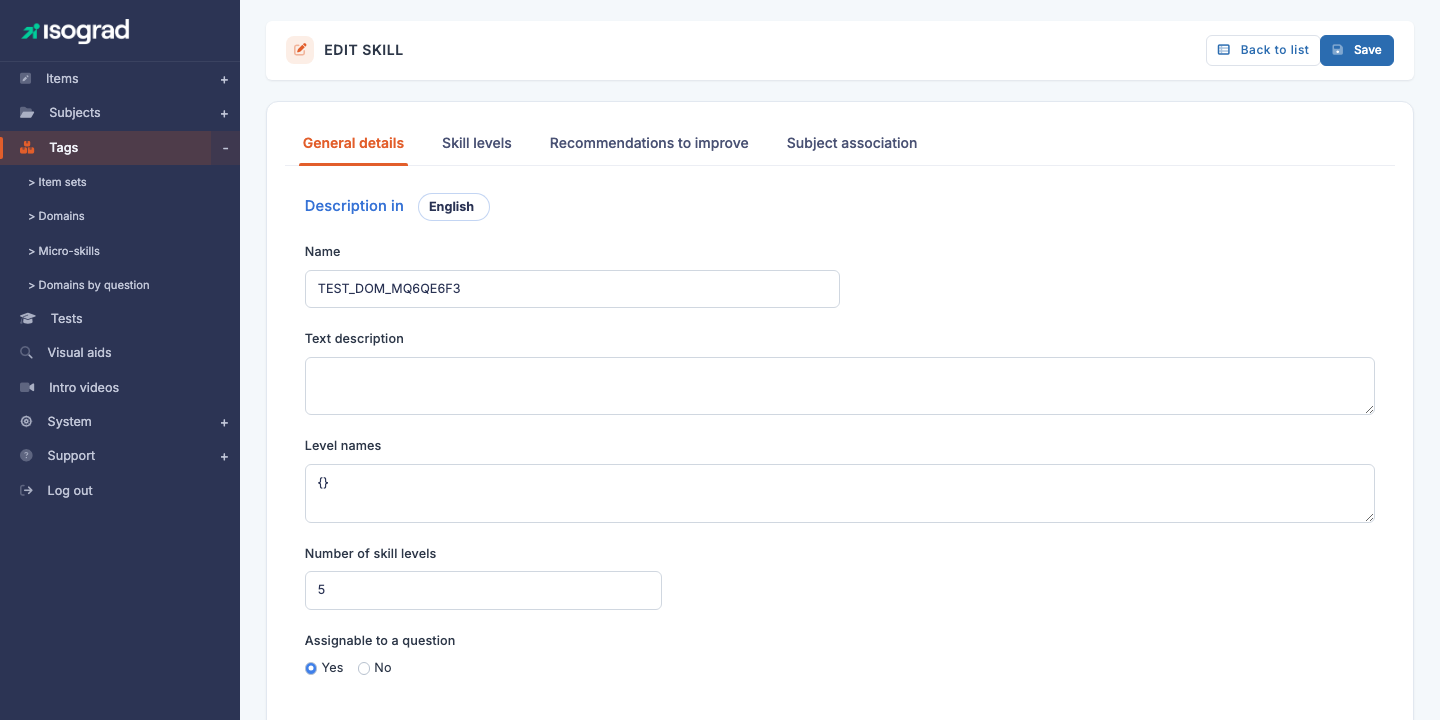Click the Assignable to a question label
Image resolution: width=1440 pixels, height=720 pixels.
point(380,640)
